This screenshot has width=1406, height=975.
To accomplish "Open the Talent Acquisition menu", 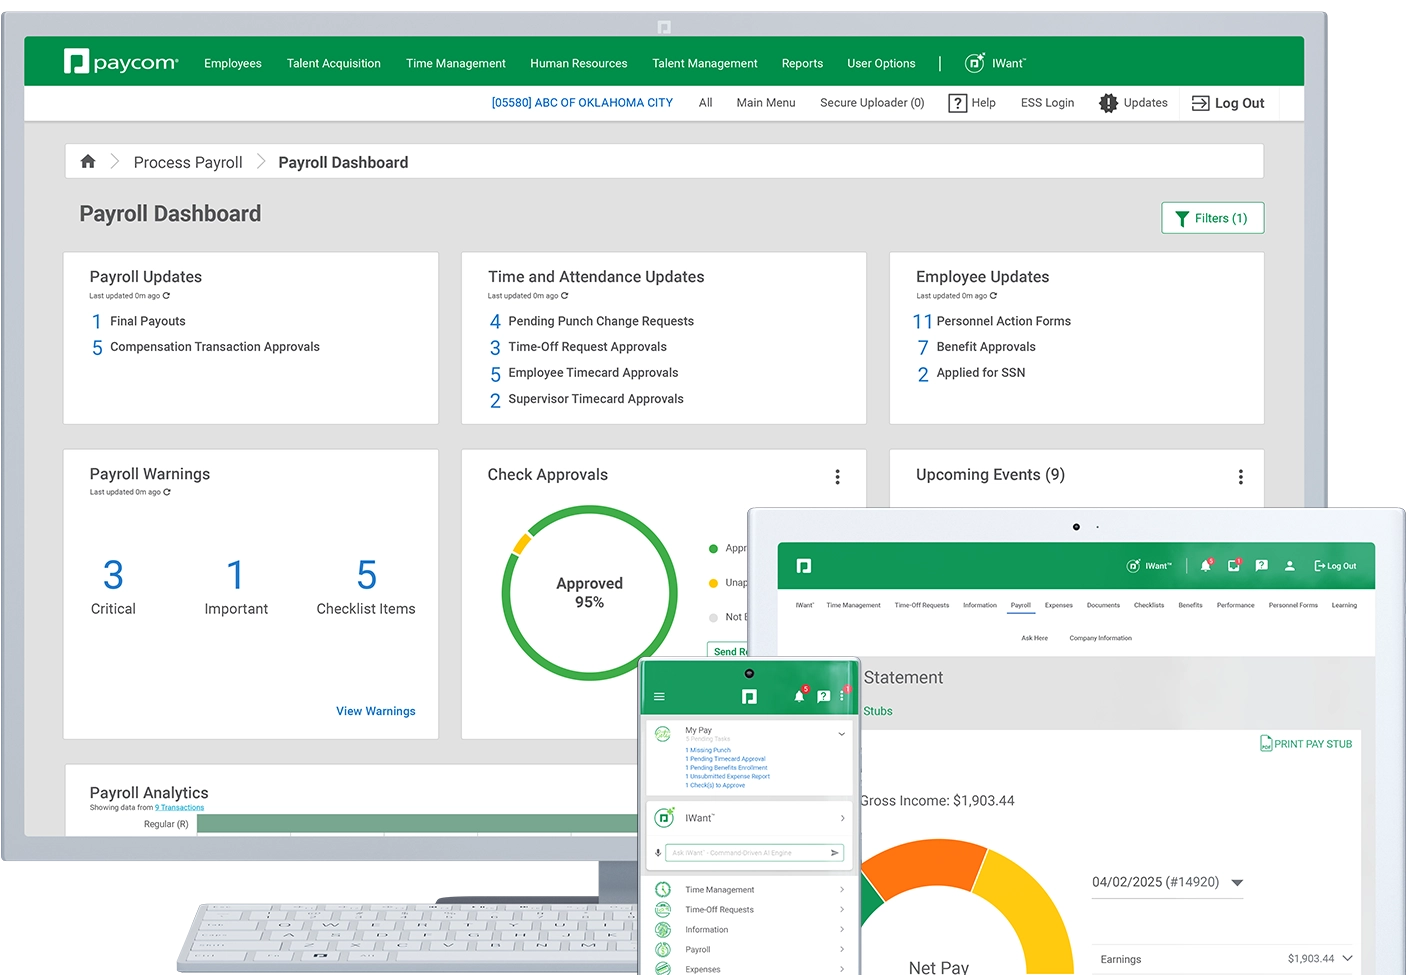I will coord(333,63).
